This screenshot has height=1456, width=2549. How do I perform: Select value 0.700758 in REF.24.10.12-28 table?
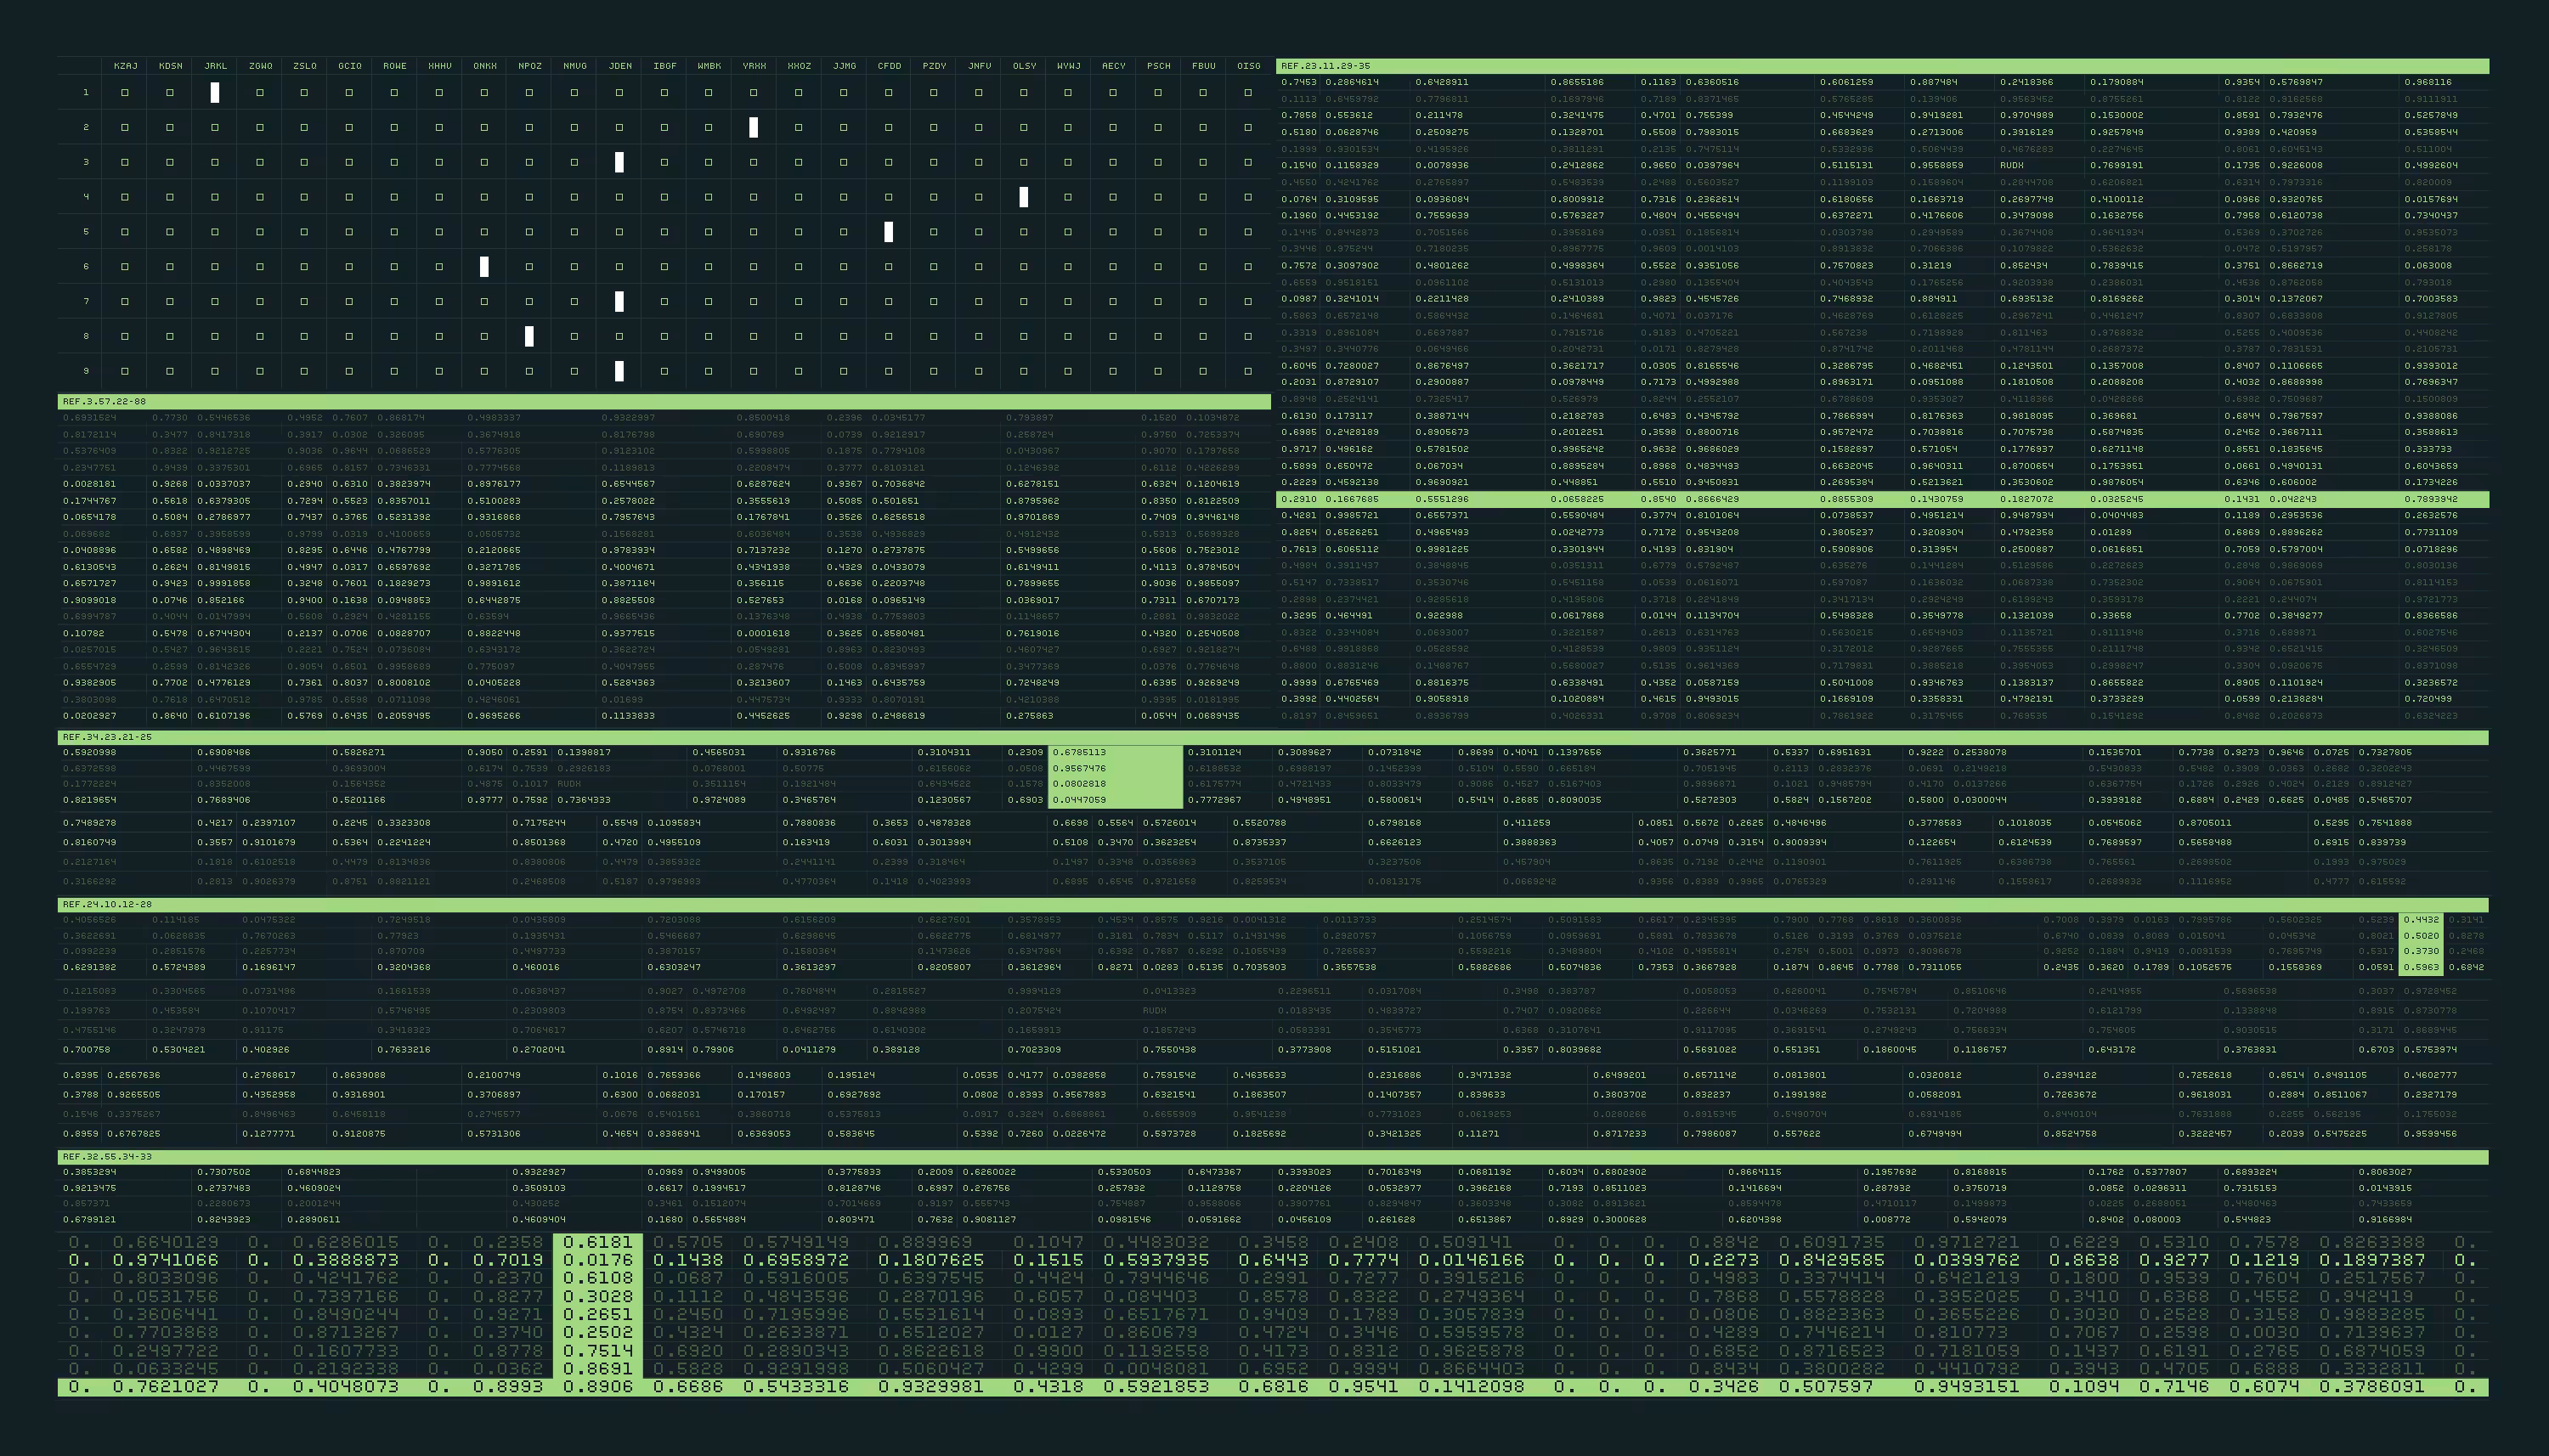click(x=86, y=1050)
